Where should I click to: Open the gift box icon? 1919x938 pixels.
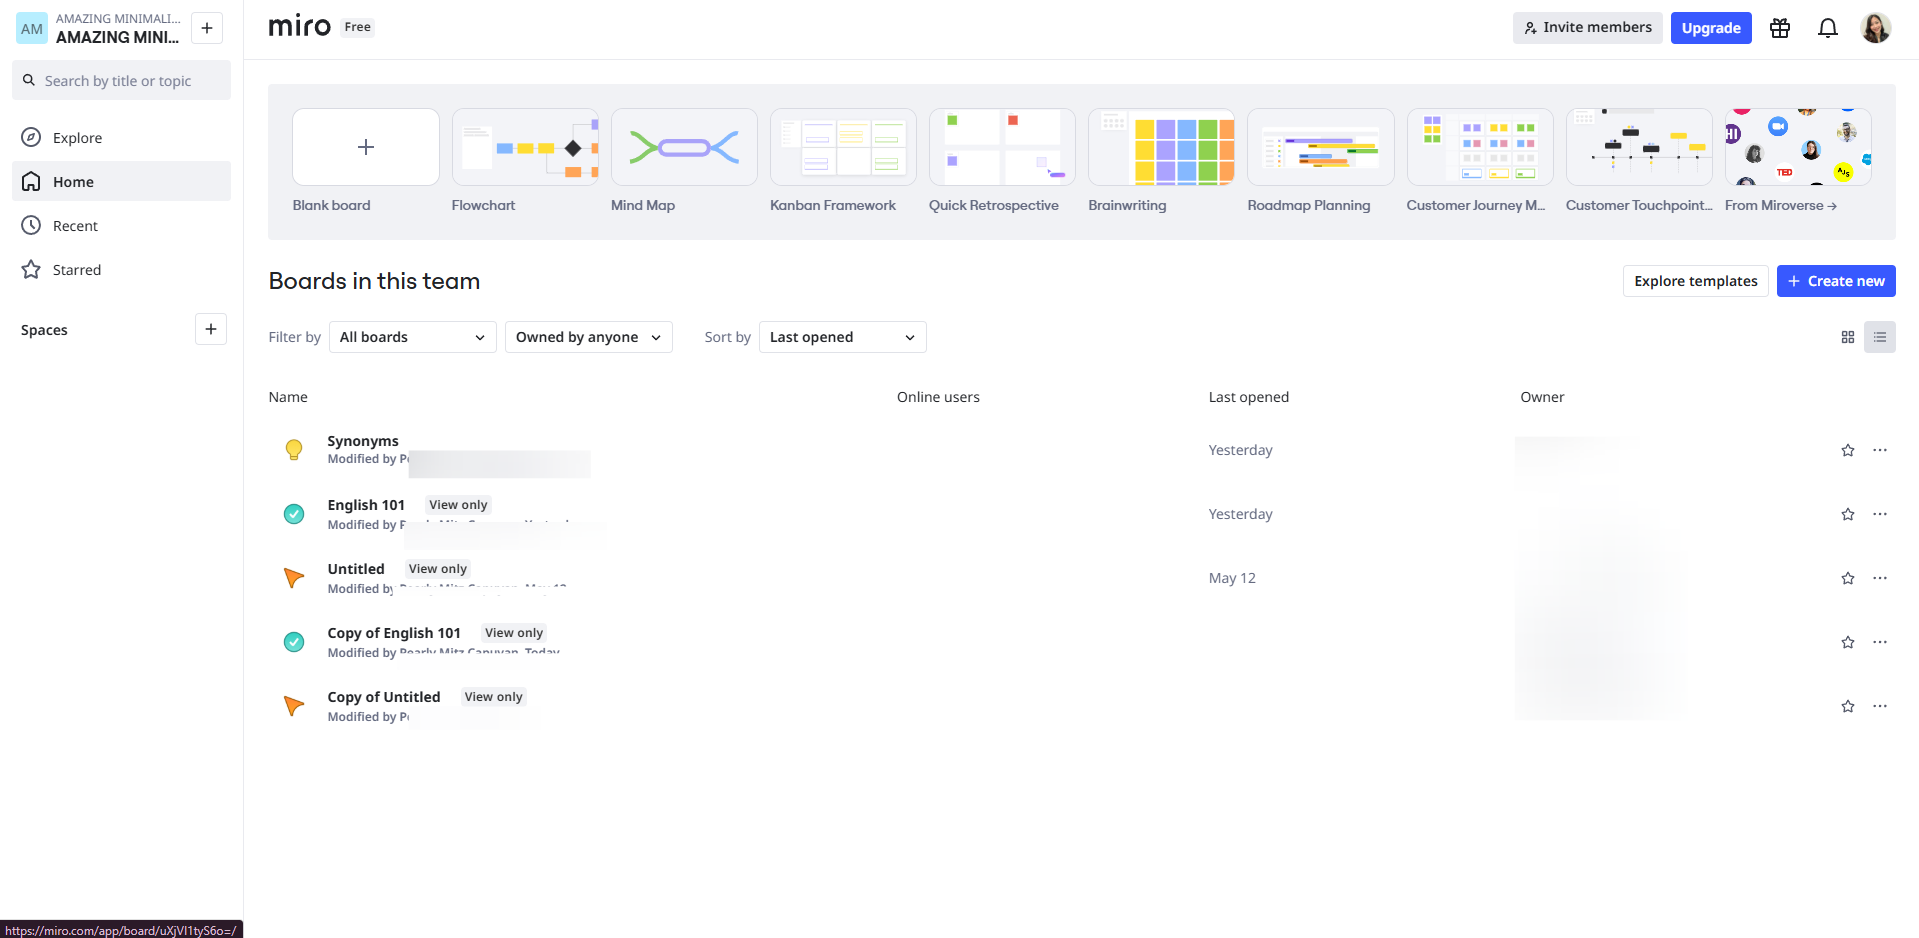click(x=1780, y=28)
